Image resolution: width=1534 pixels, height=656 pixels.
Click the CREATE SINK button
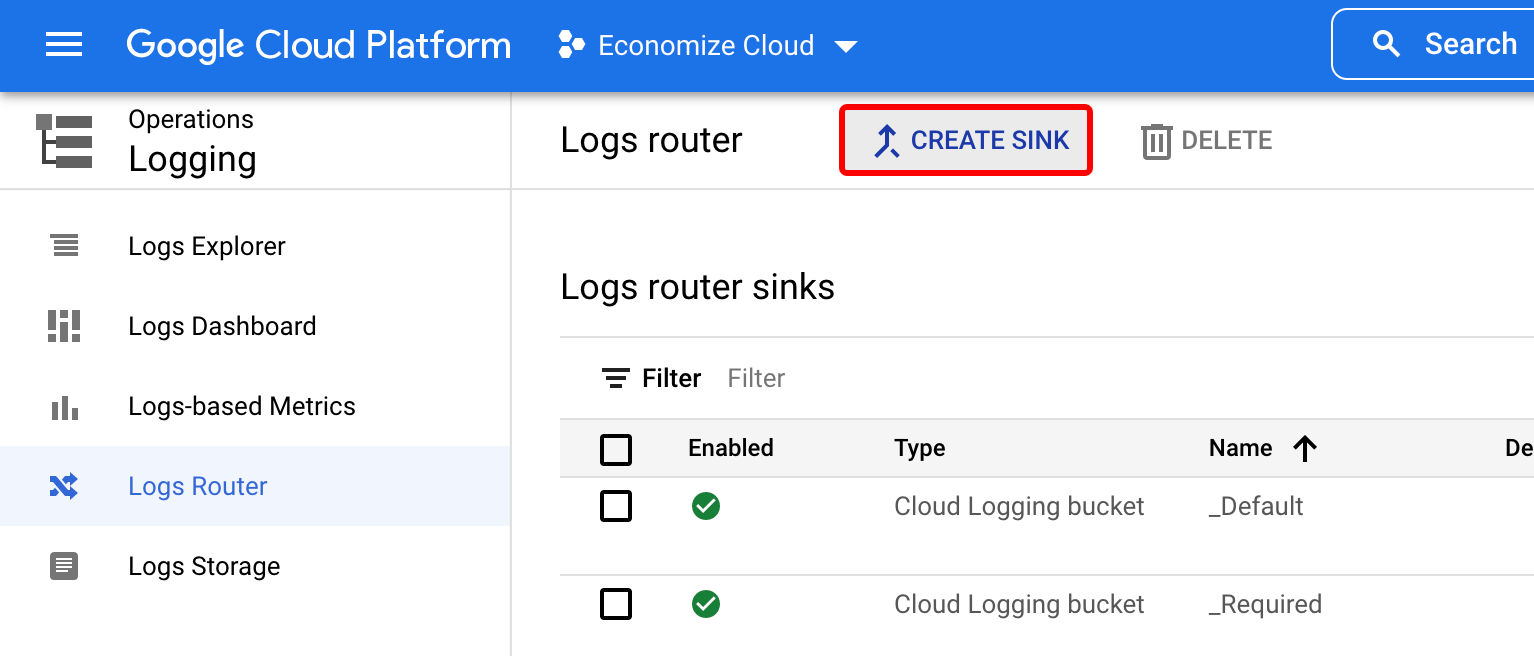click(965, 140)
